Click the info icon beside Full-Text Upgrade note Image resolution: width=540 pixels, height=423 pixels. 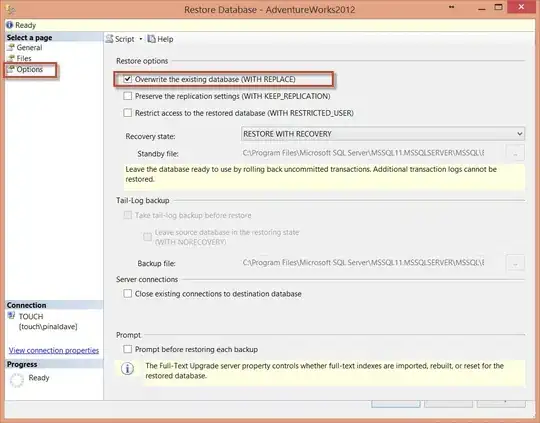pos(127,369)
